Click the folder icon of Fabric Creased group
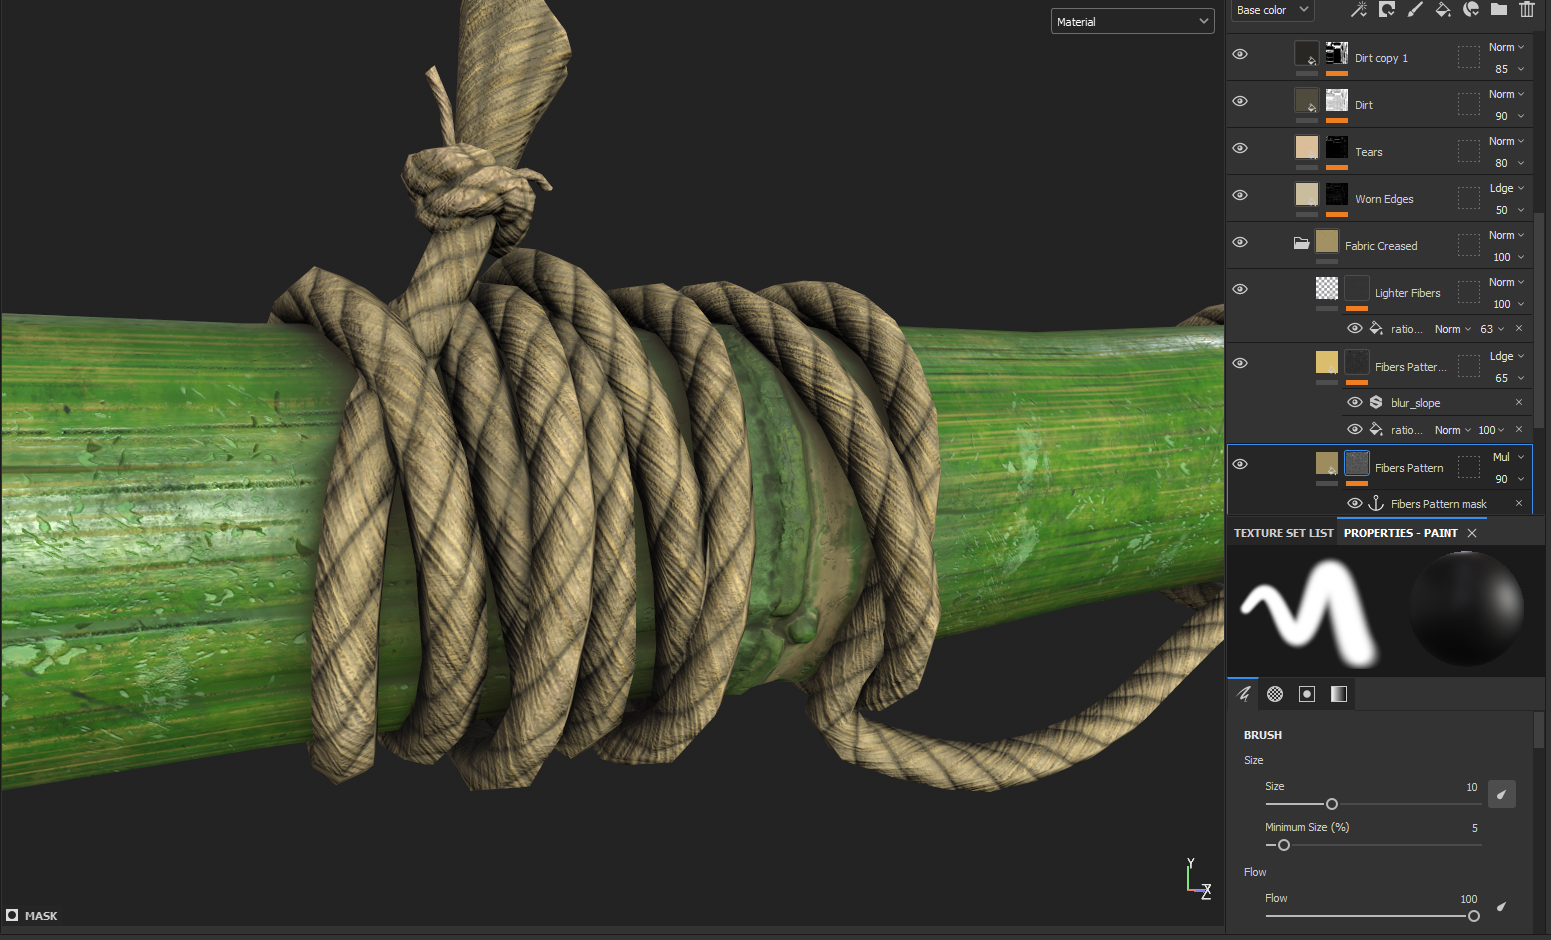 coord(1301,243)
